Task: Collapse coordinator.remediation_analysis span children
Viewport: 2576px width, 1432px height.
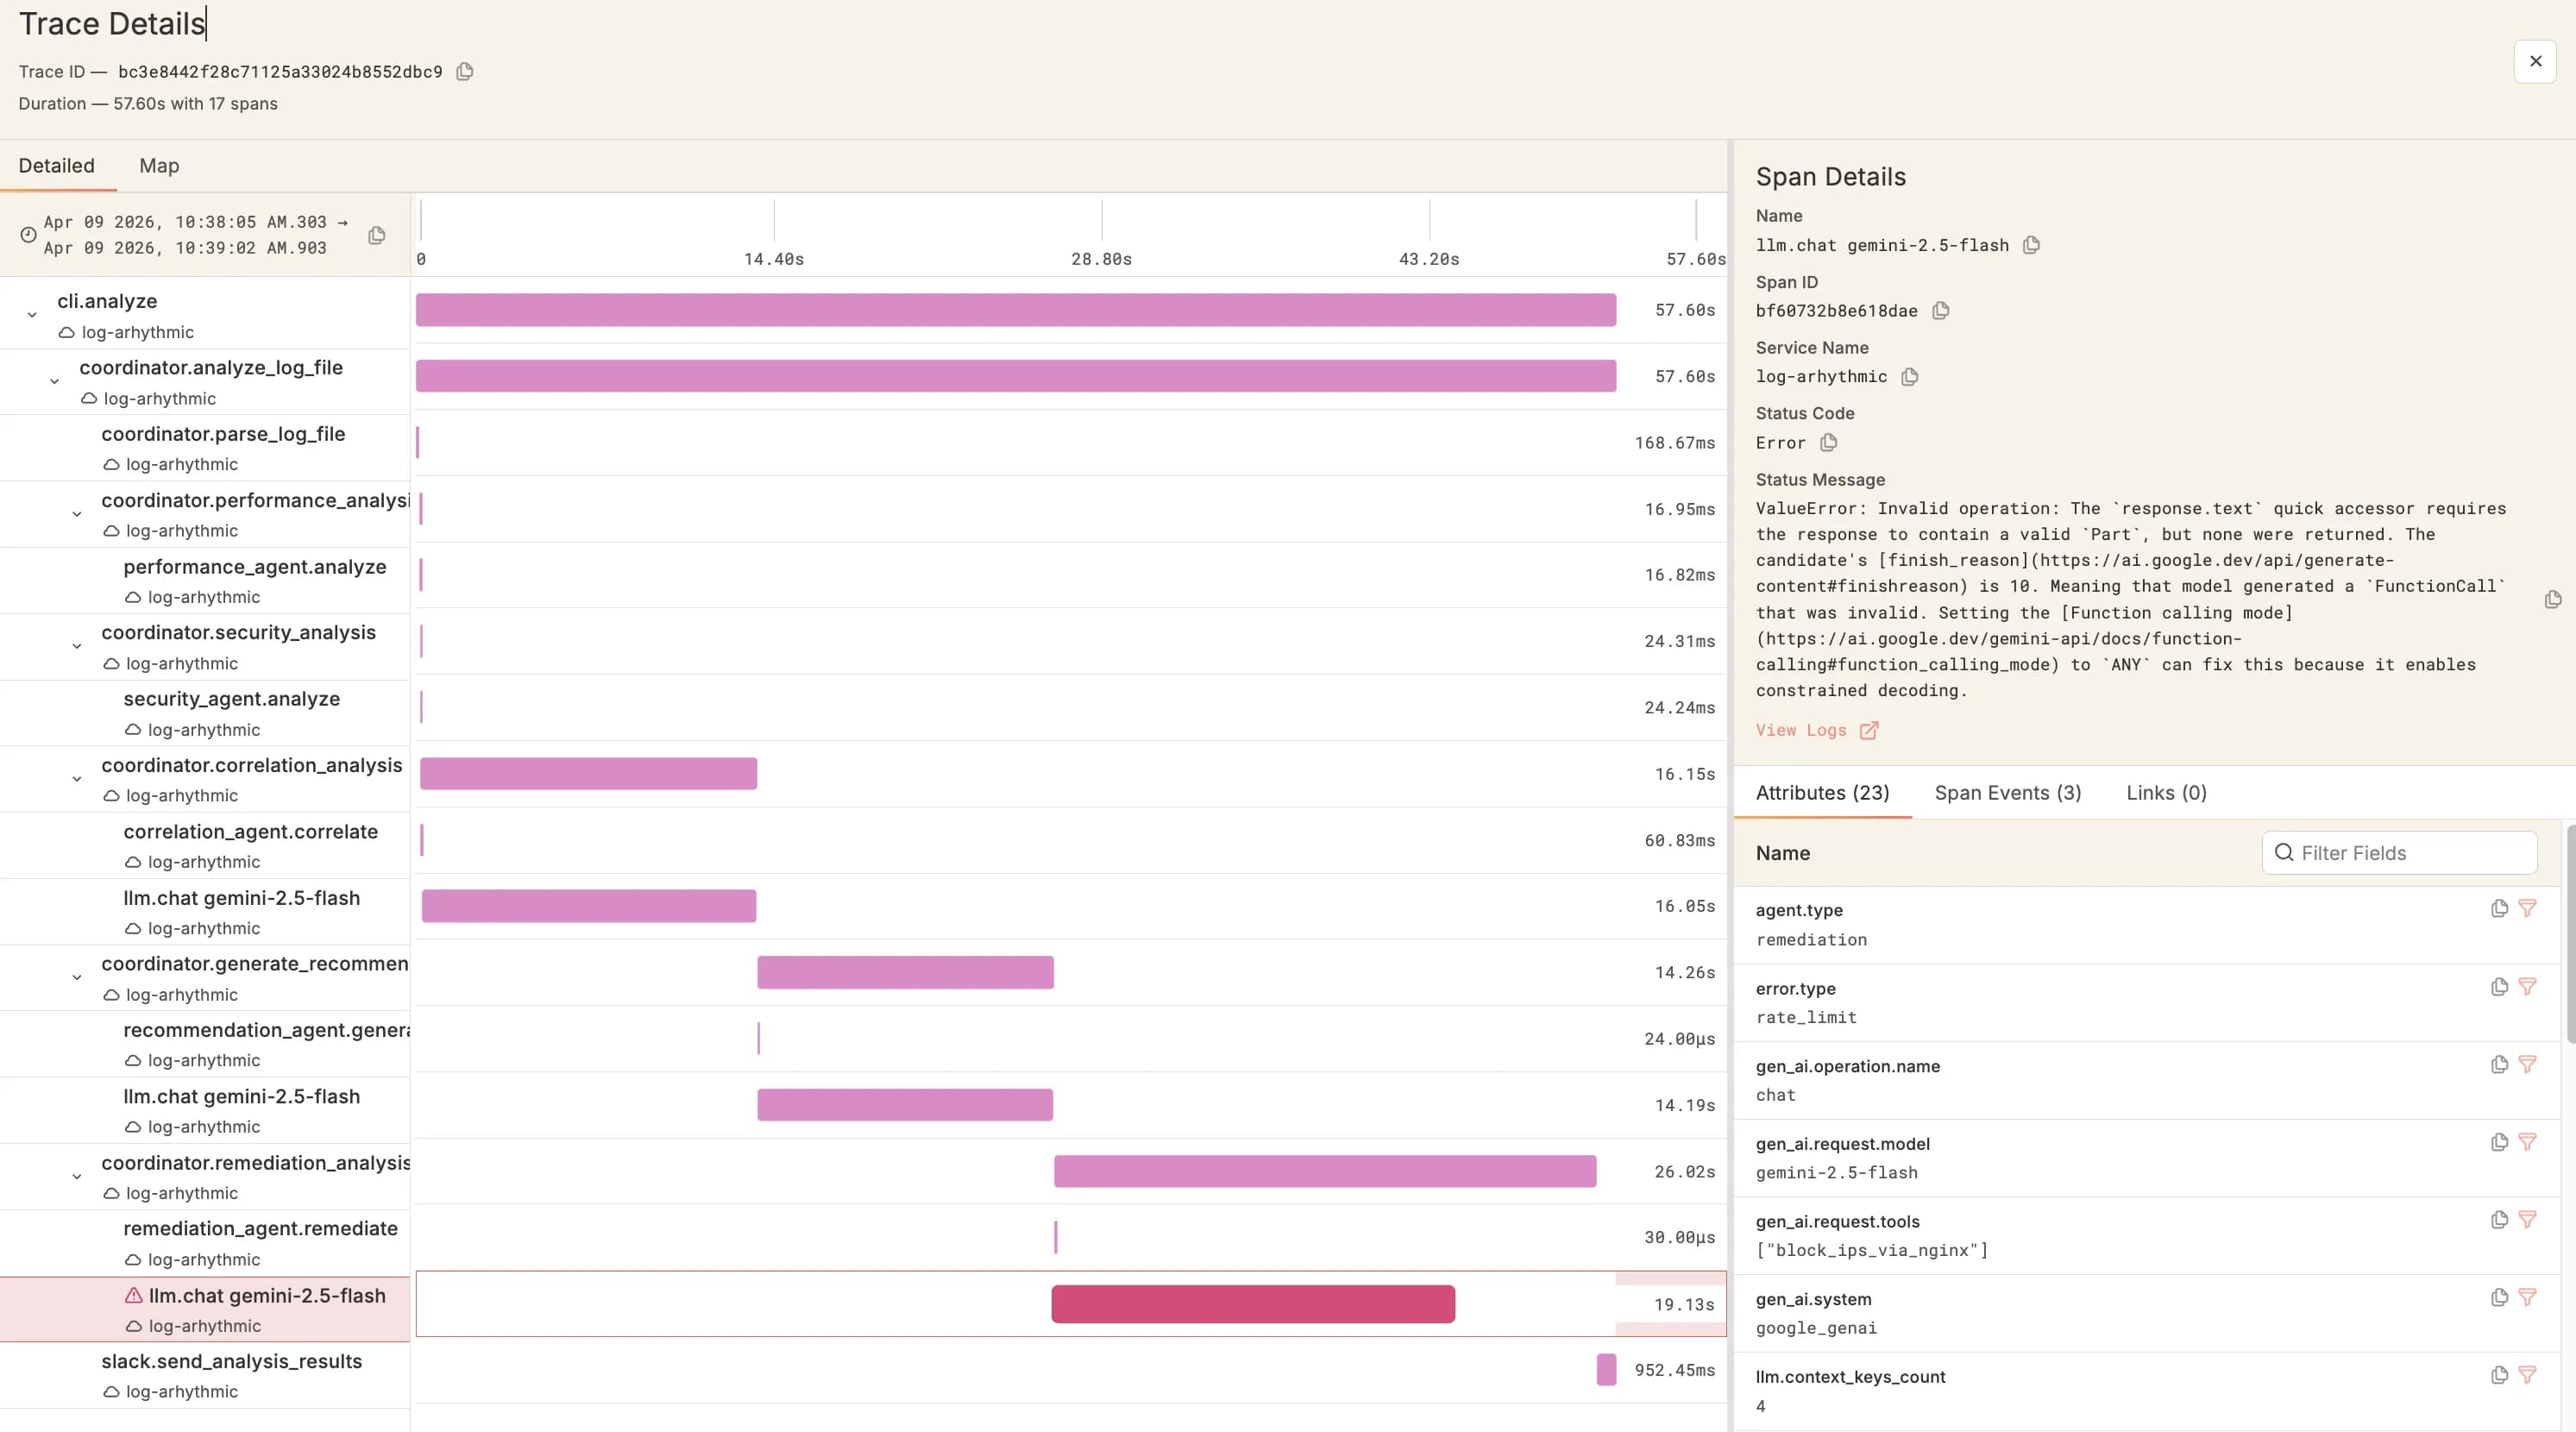Action: tap(77, 1177)
